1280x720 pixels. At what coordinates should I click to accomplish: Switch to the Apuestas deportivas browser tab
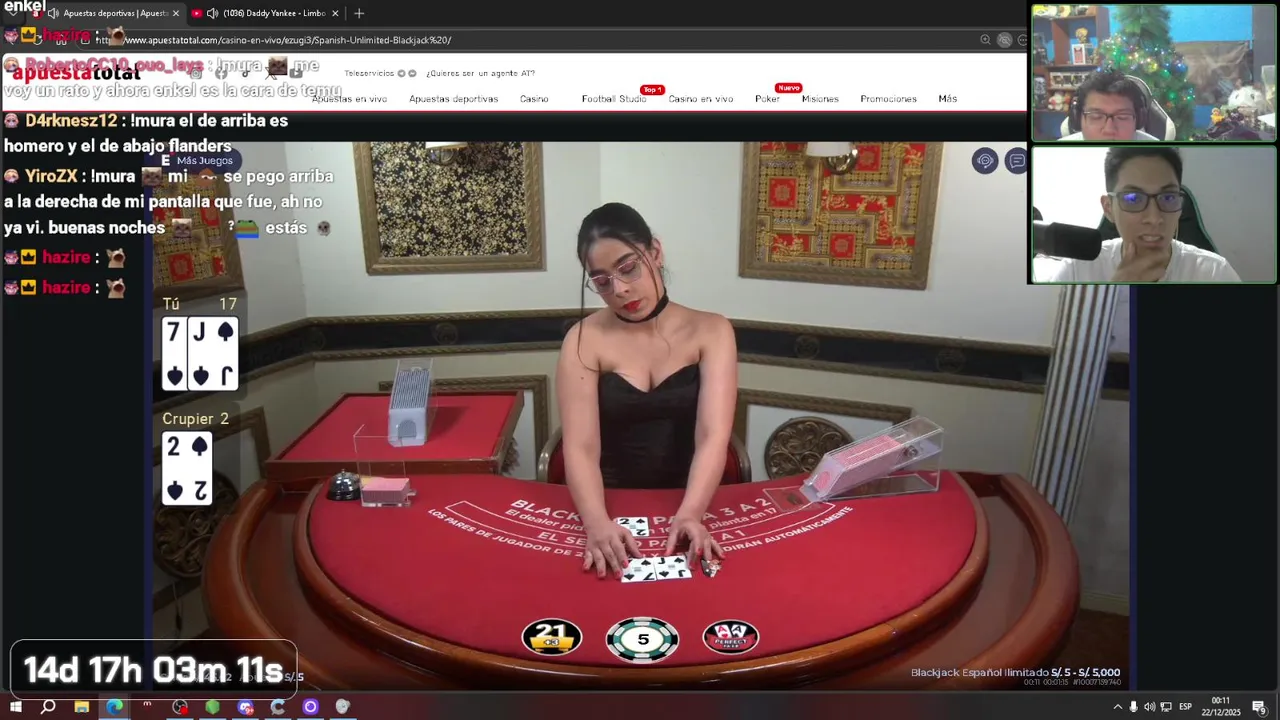point(115,13)
